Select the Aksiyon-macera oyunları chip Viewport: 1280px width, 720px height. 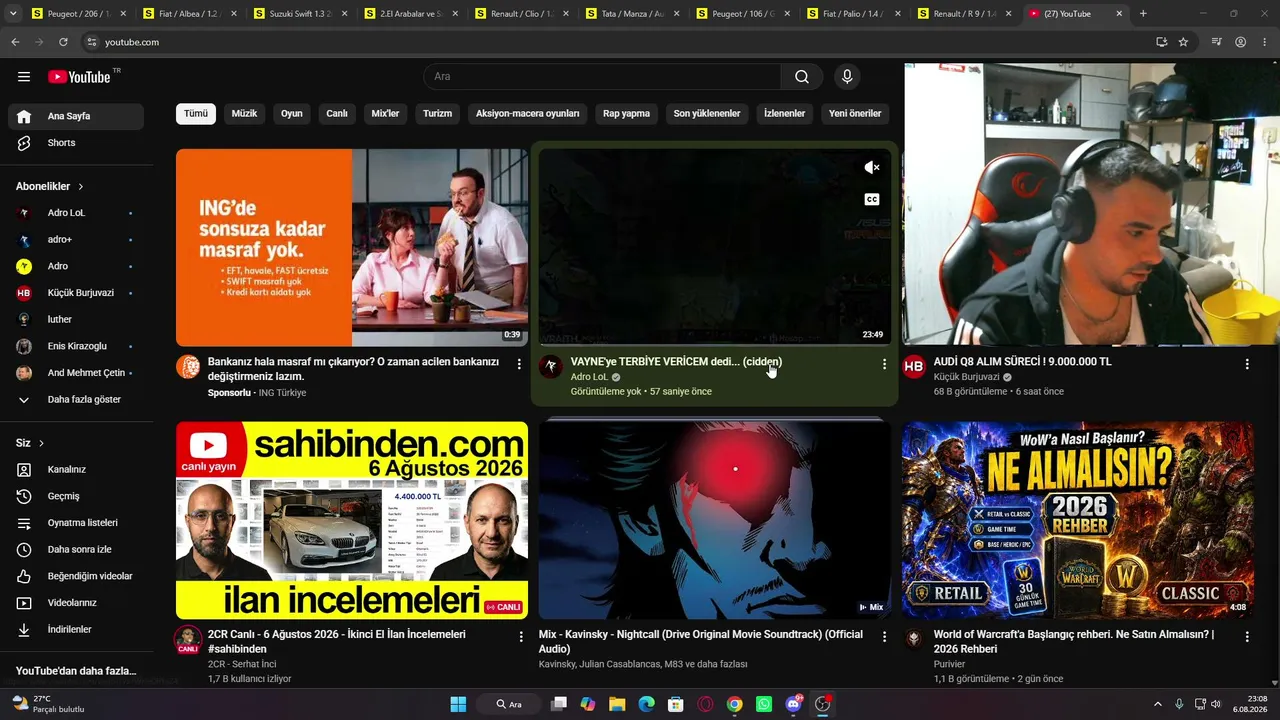tap(528, 114)
